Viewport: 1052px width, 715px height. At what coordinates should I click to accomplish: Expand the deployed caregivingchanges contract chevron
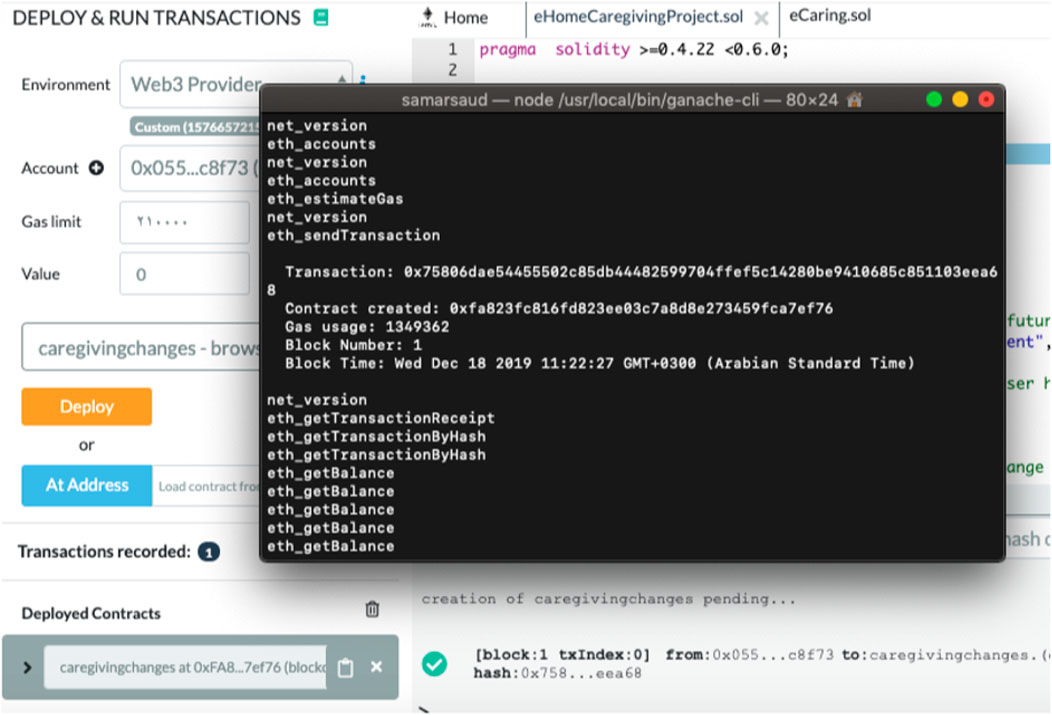[x=28, y=667]
